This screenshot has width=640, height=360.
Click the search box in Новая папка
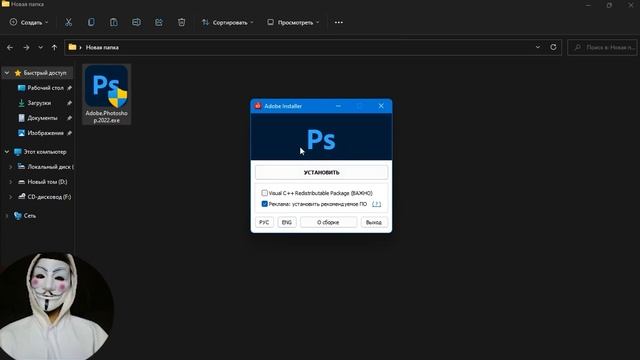click(x=602, y=48)
